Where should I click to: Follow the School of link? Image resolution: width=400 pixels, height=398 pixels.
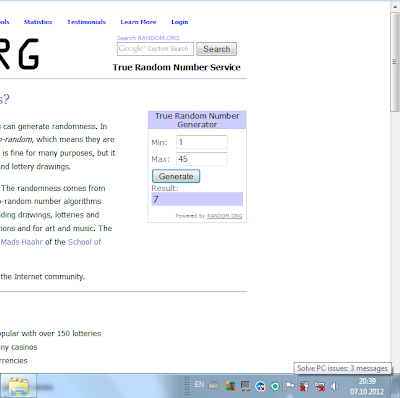tap(84, 242)
